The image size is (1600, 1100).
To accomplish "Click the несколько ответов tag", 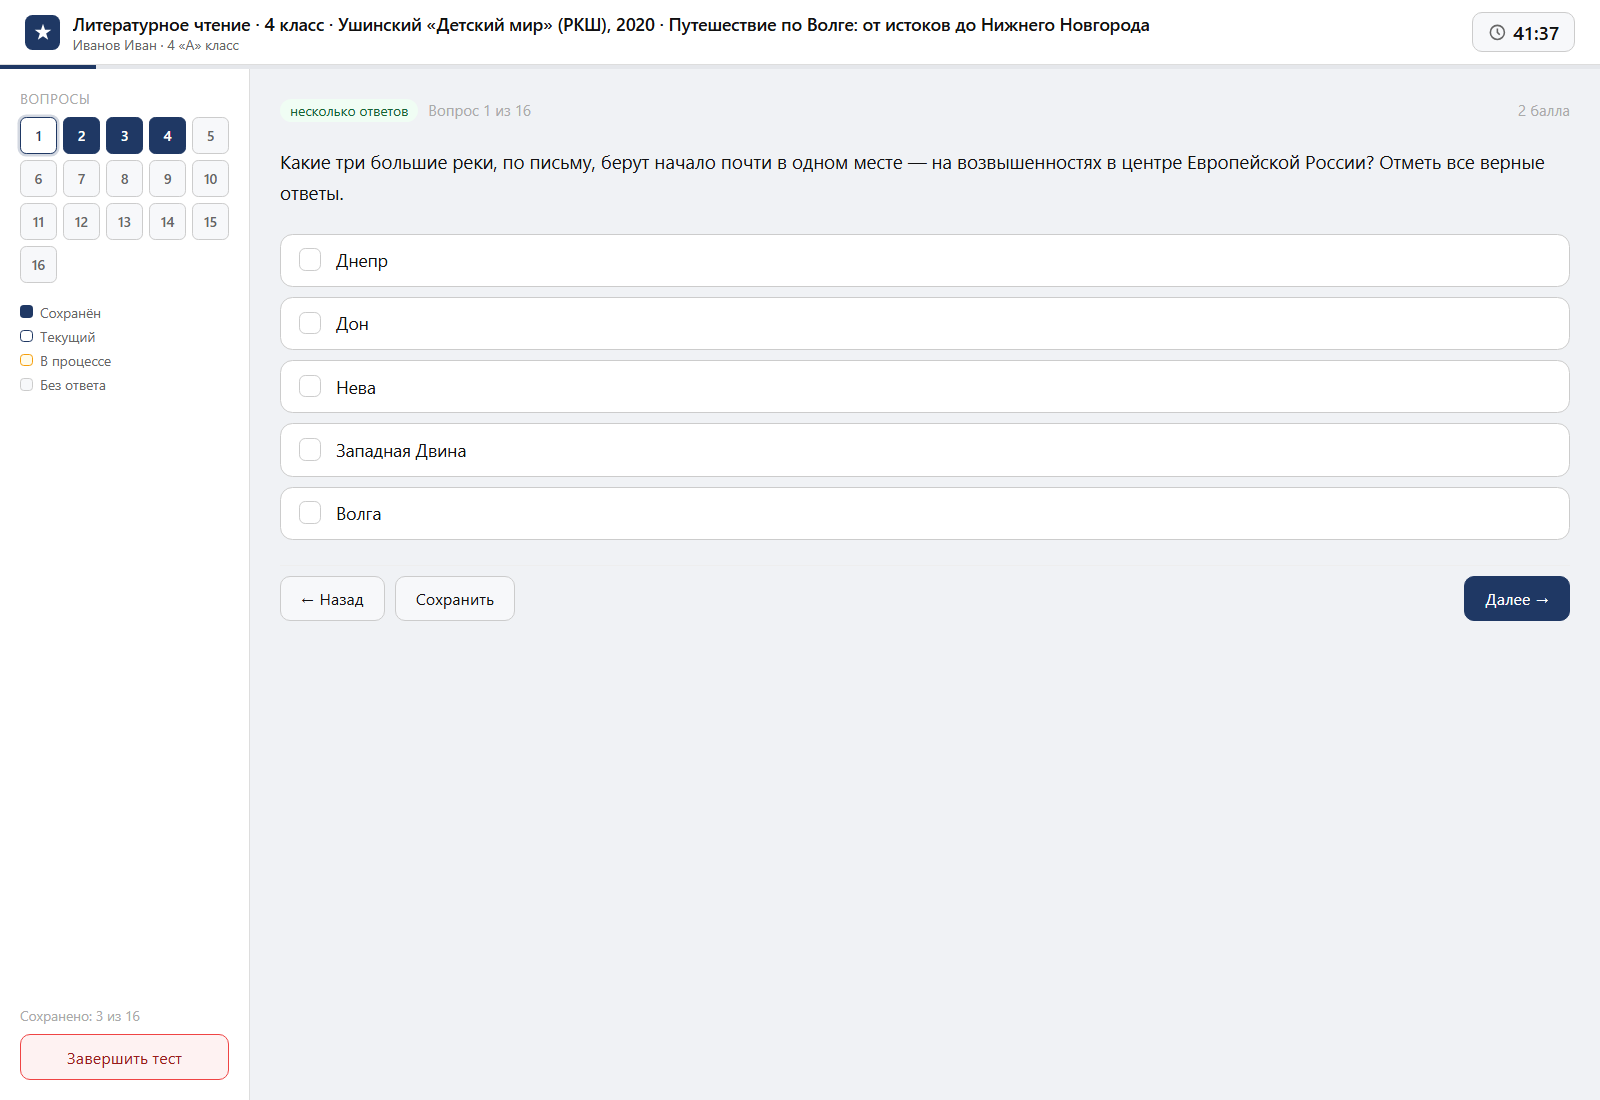I will (349, 111).
